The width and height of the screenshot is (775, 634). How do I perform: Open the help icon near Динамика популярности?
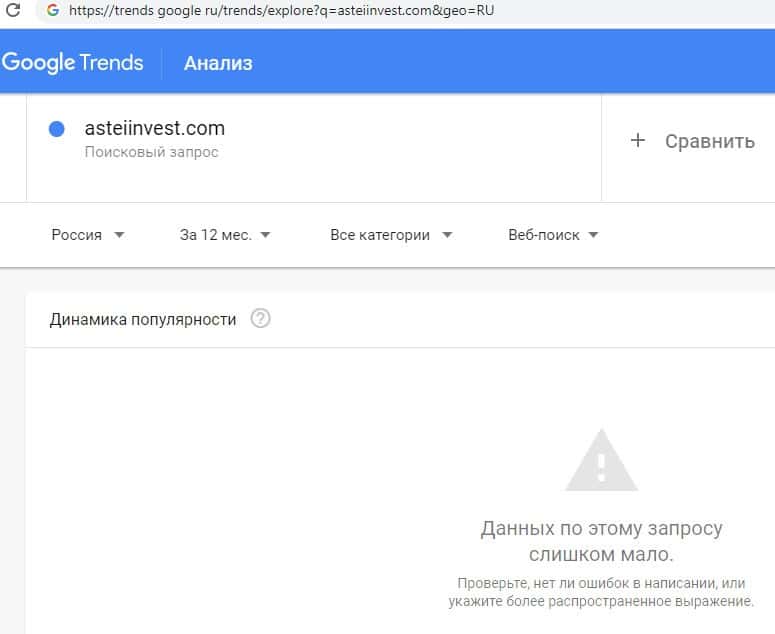pyautogui.click(x=260, y=320)
